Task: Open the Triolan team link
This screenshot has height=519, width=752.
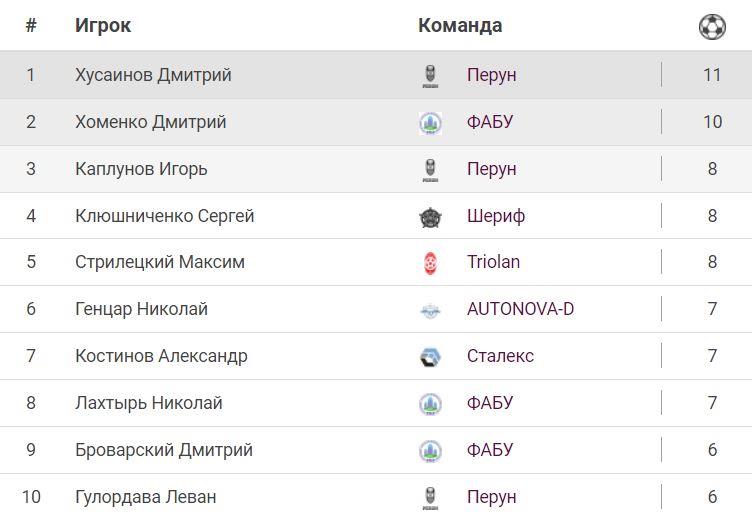Action: click(493, 262)
